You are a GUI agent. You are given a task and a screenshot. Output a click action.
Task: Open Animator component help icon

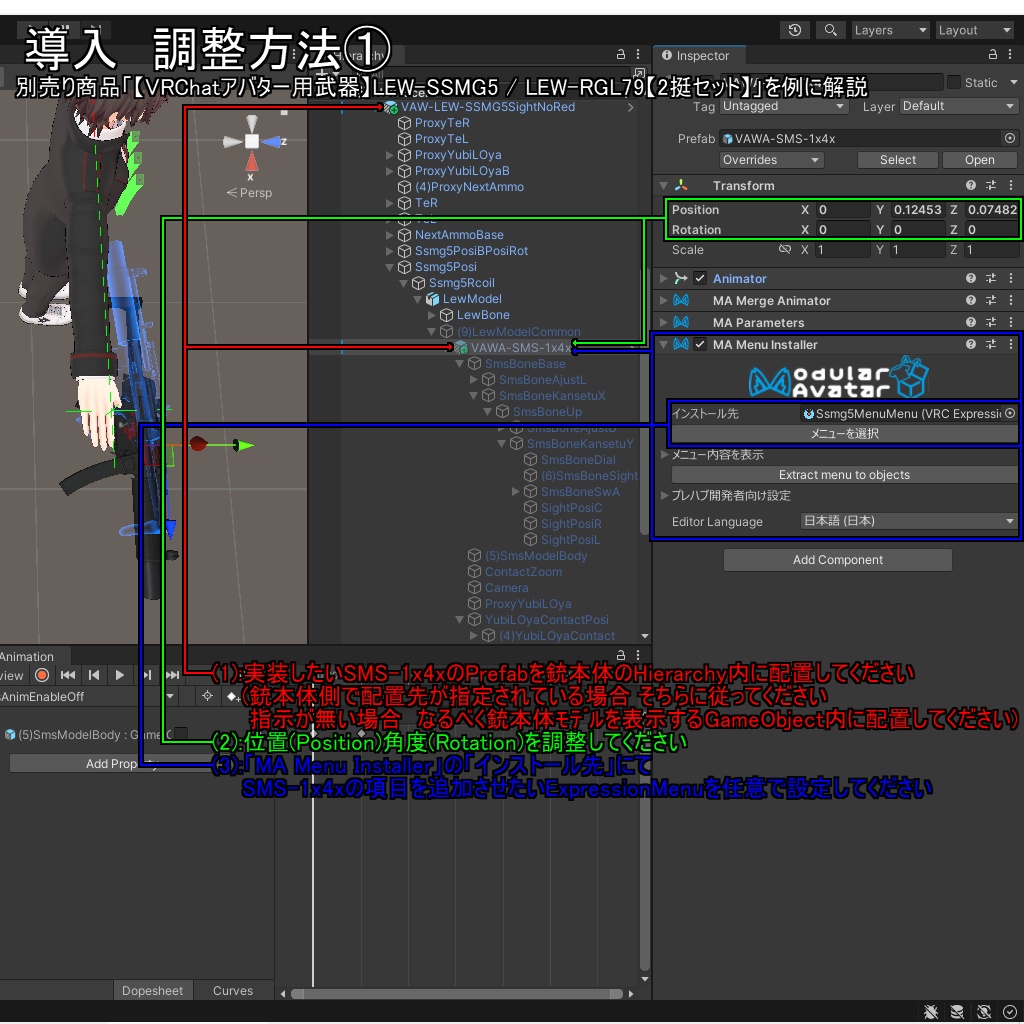click(x=970, y=279)
